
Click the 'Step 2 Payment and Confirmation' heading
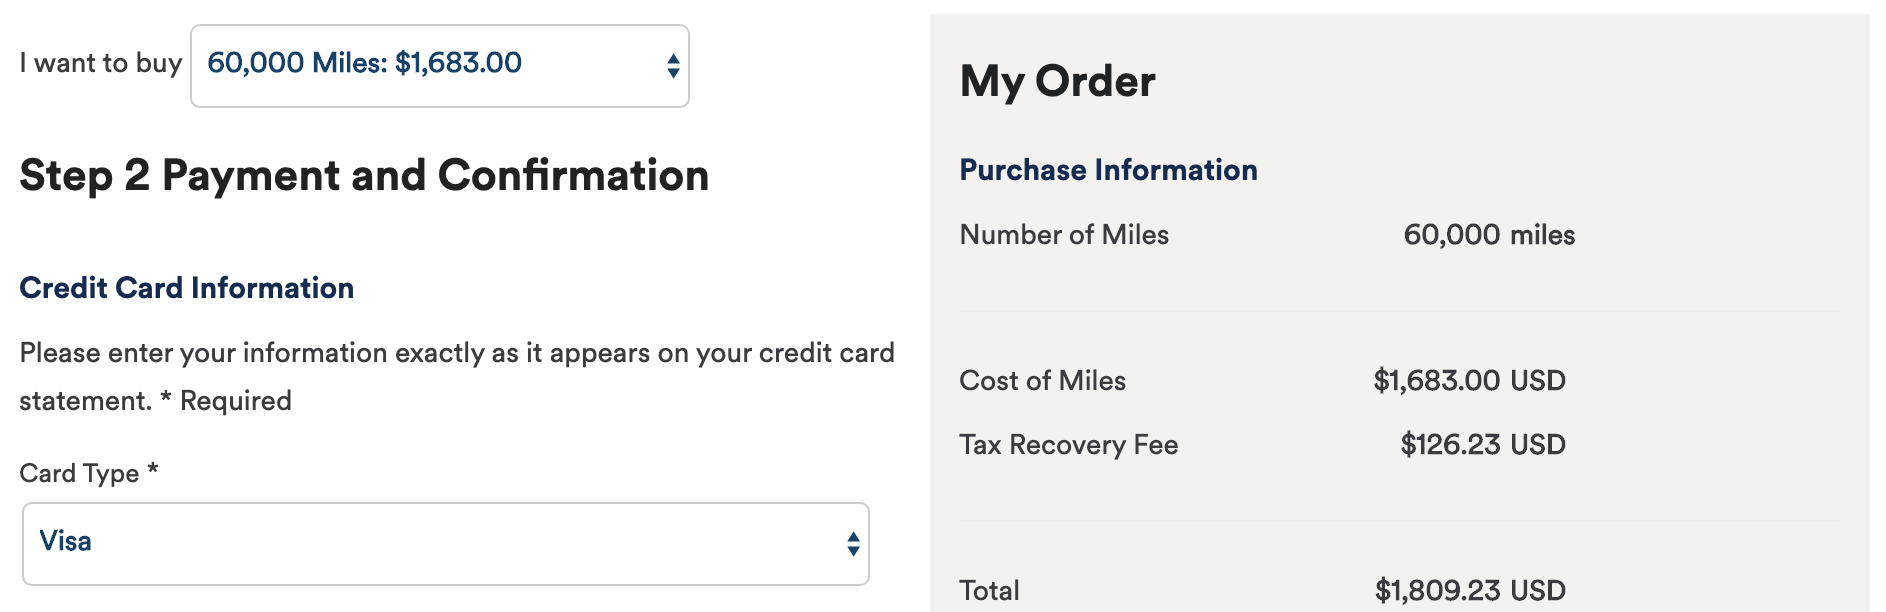pyautogui.click(x=365, y=176)
